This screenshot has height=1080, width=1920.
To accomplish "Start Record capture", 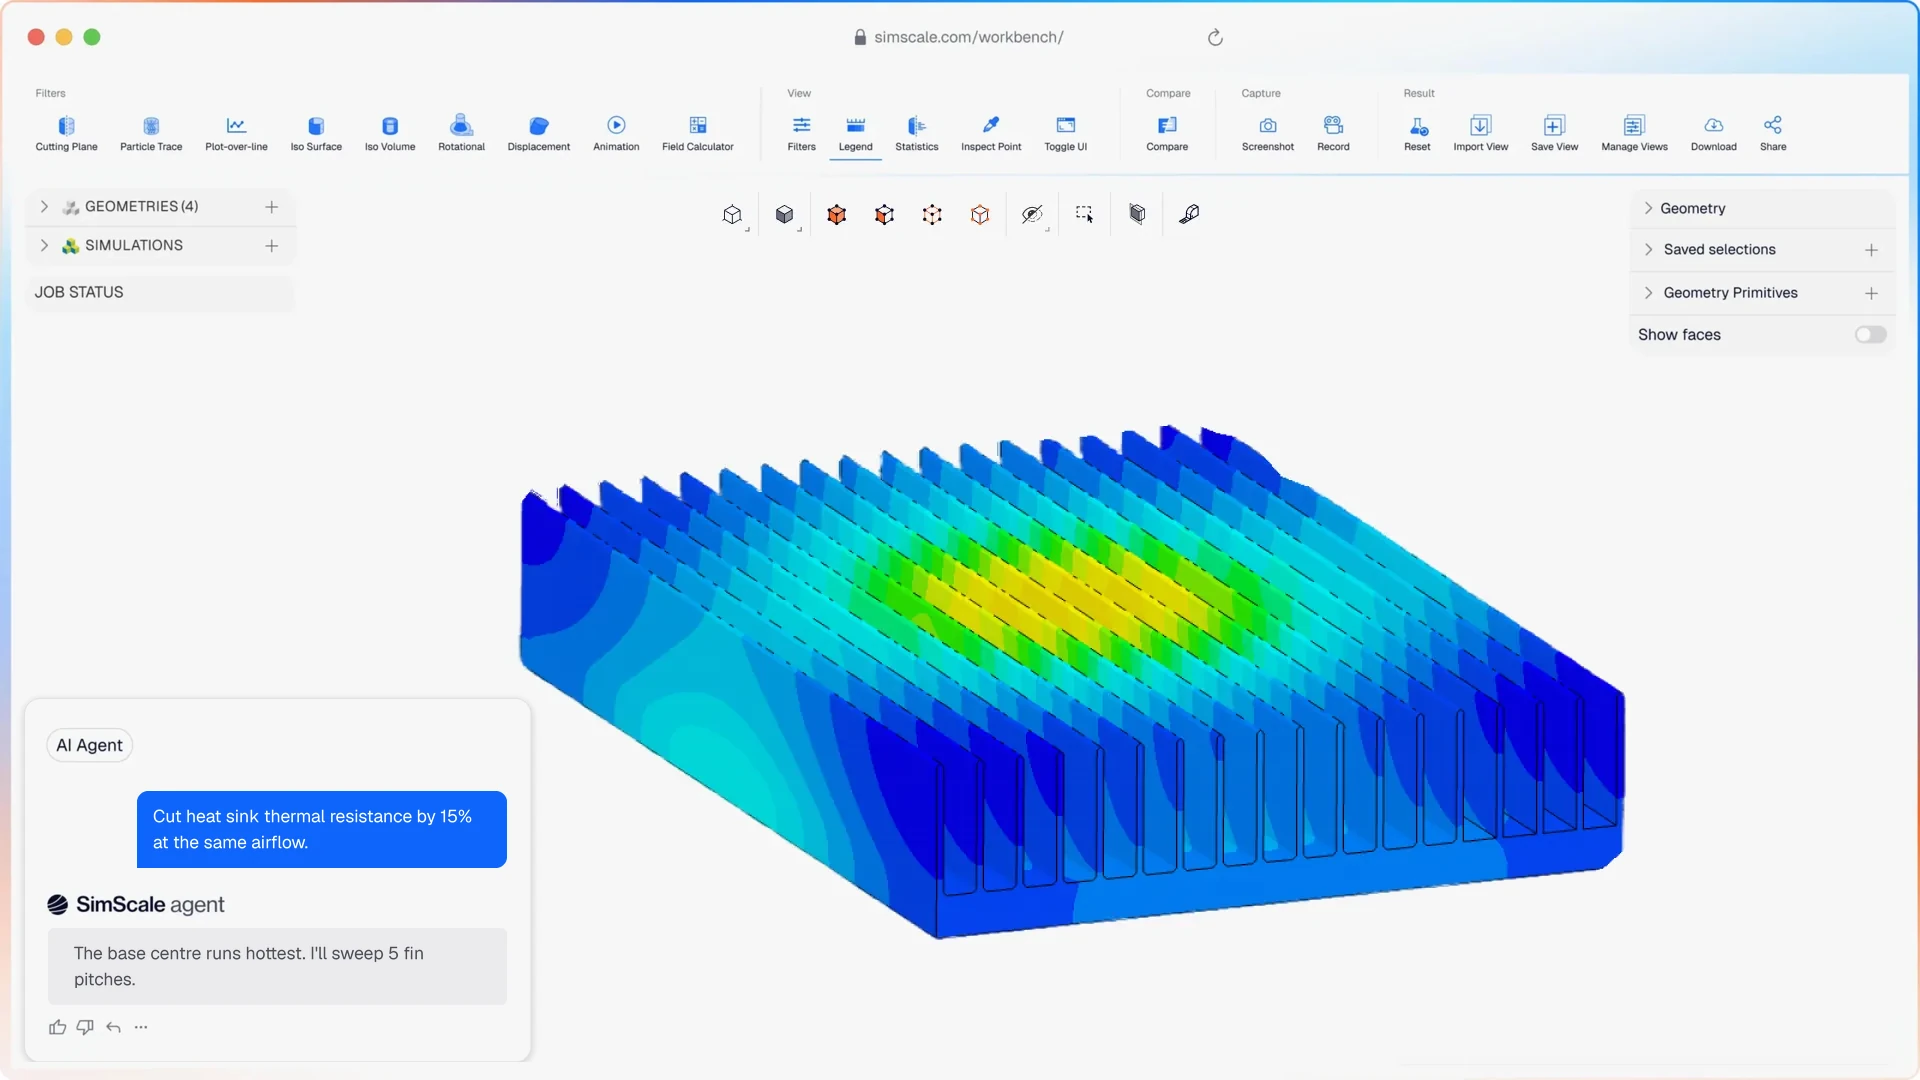I will [1333, 133].
